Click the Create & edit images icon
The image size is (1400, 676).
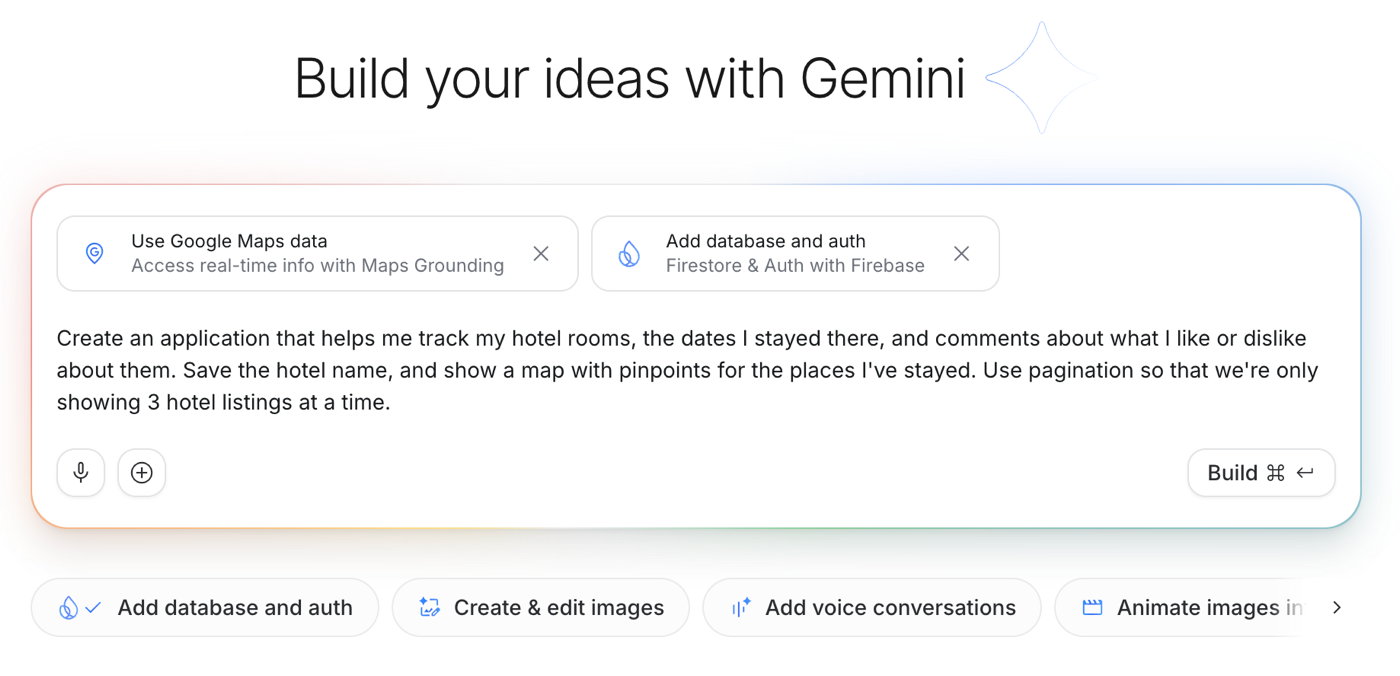430,607
